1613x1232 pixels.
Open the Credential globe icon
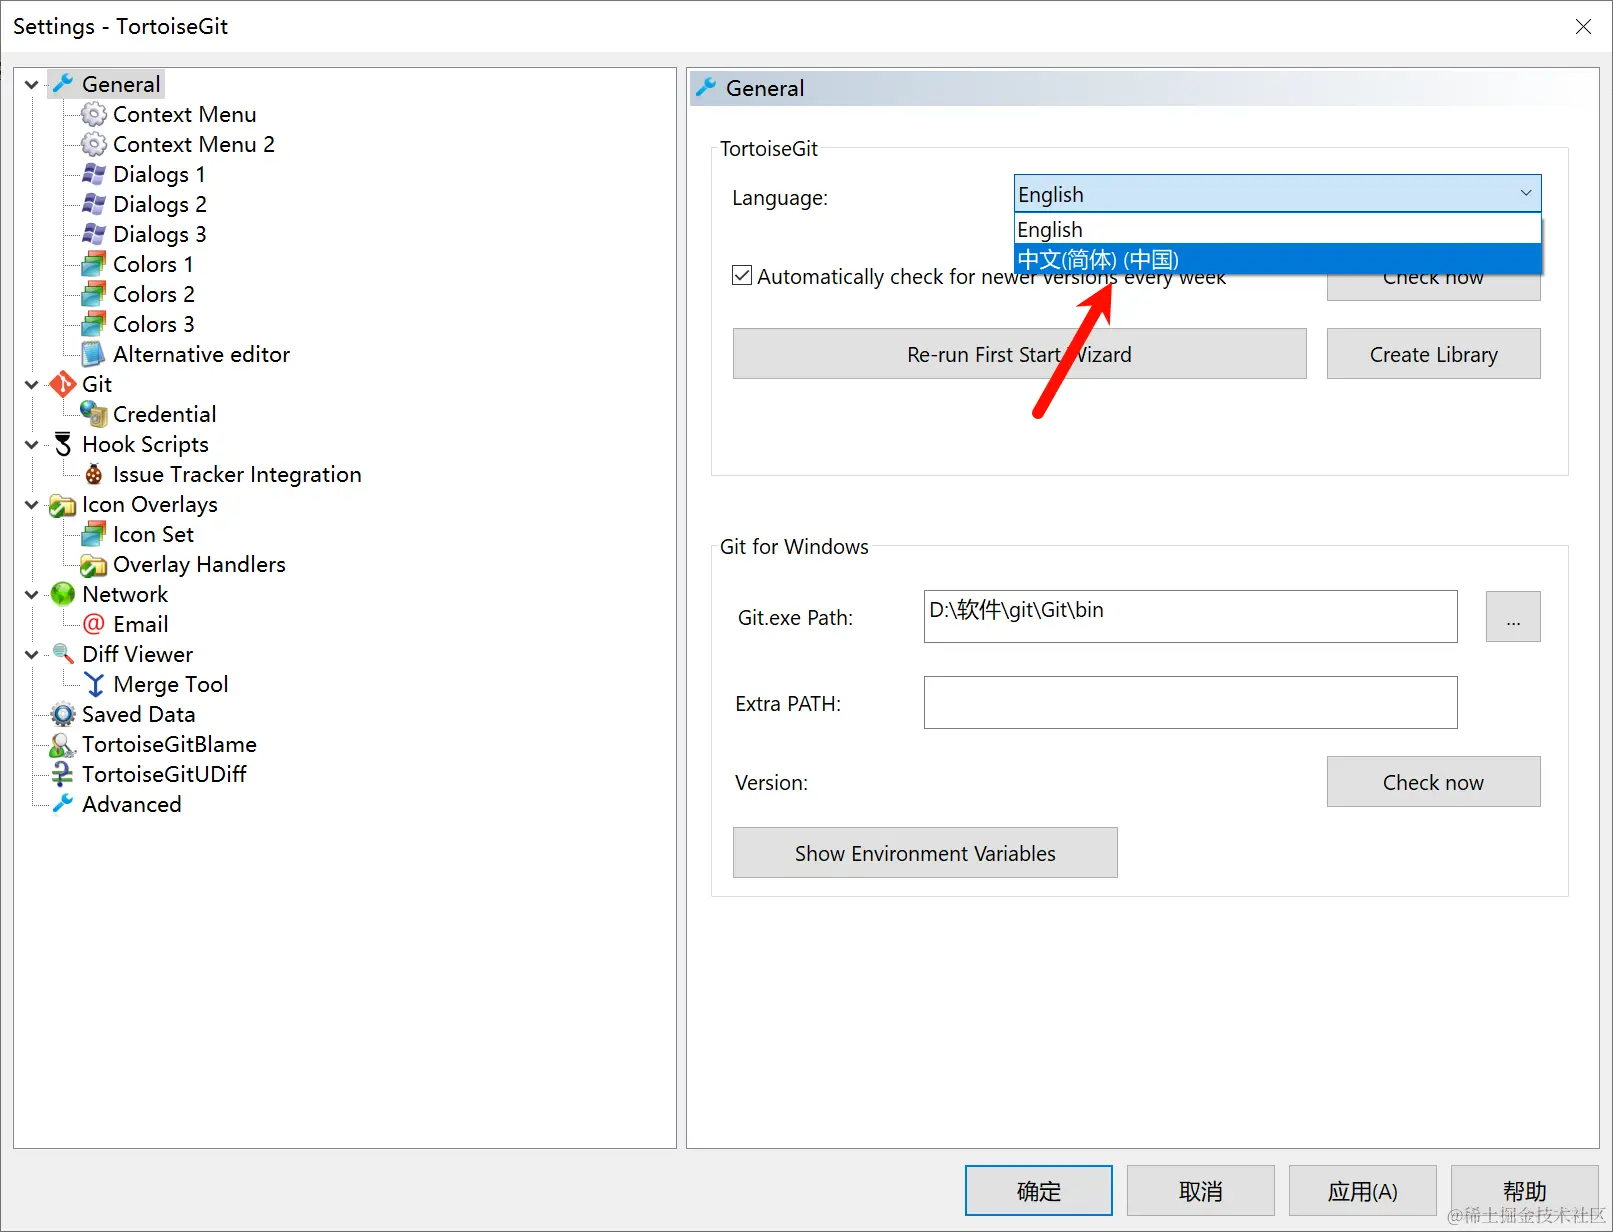pos(94,414)
